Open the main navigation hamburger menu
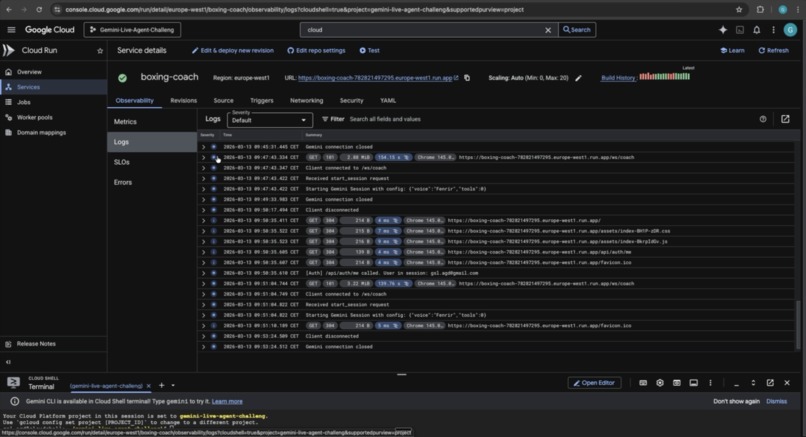The image size is (806, 437). (11, 30)
